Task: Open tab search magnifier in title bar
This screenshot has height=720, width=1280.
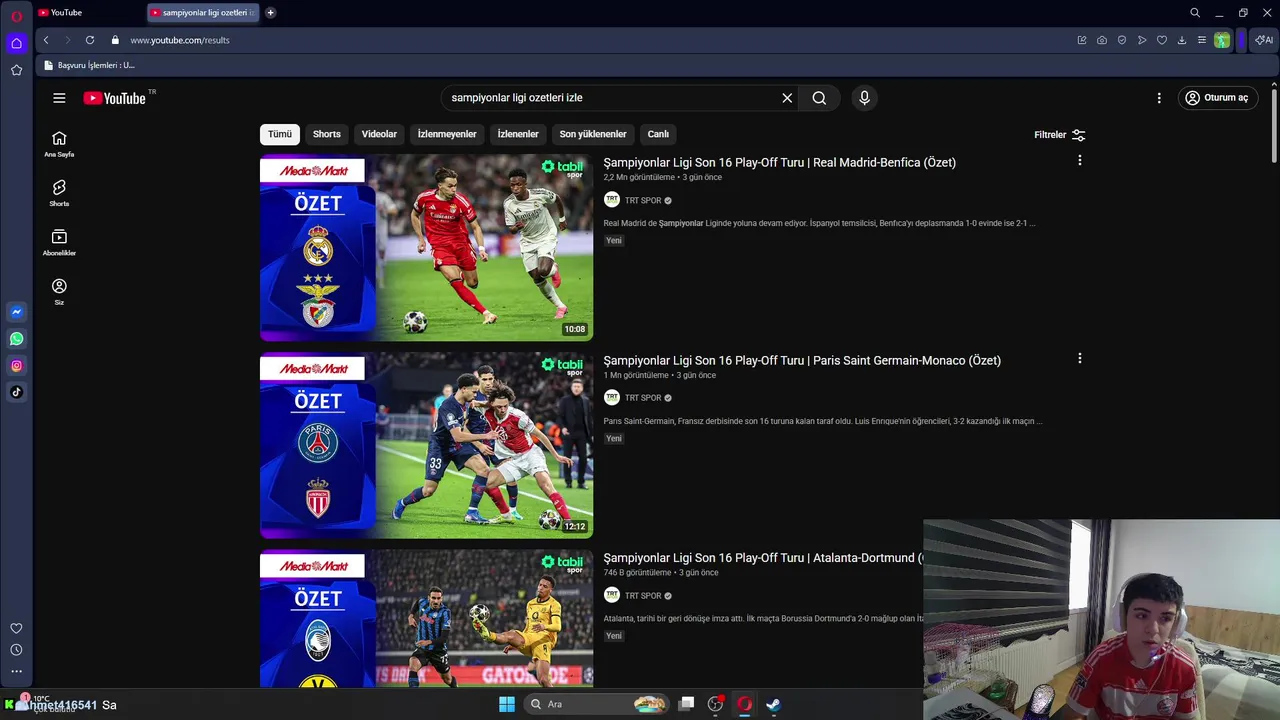Action: (1195, 13)
